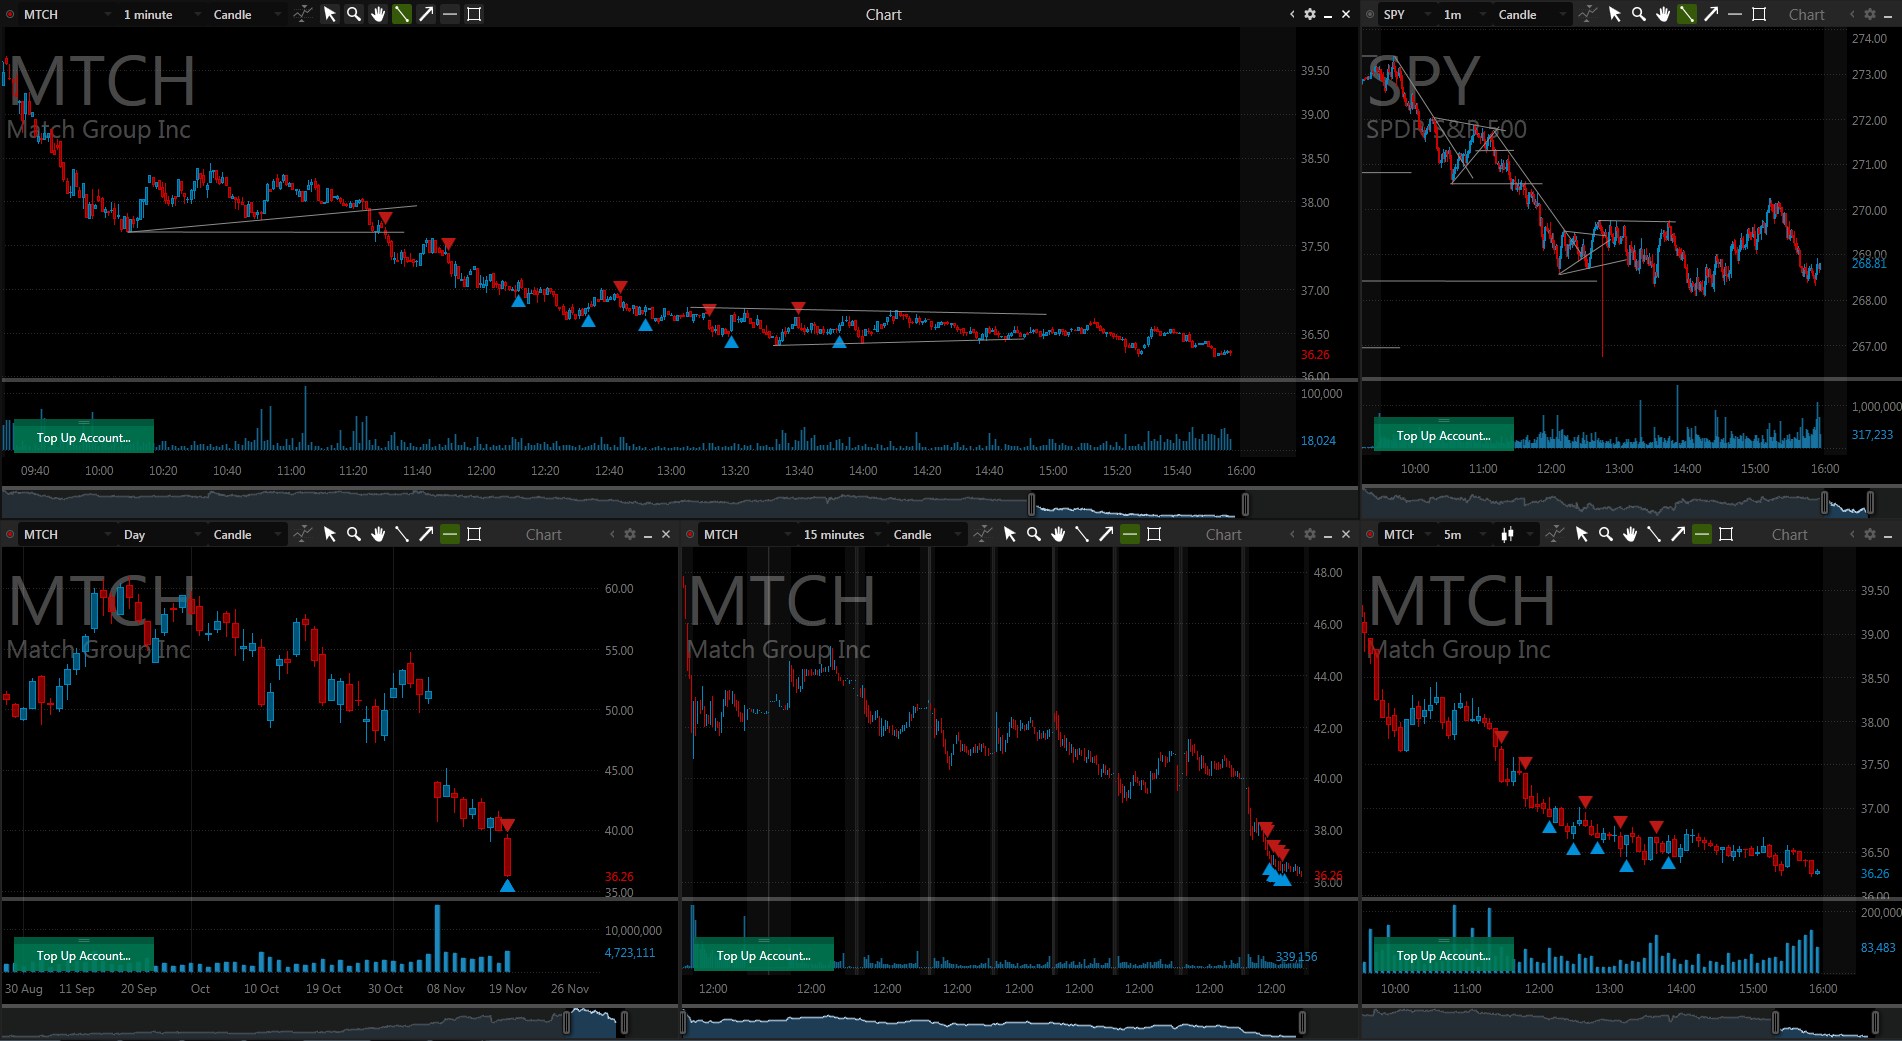1902x1041 pixels.
Task: Select rectangle tool in MTCH 1 minute chart
Action: (474, 14)
